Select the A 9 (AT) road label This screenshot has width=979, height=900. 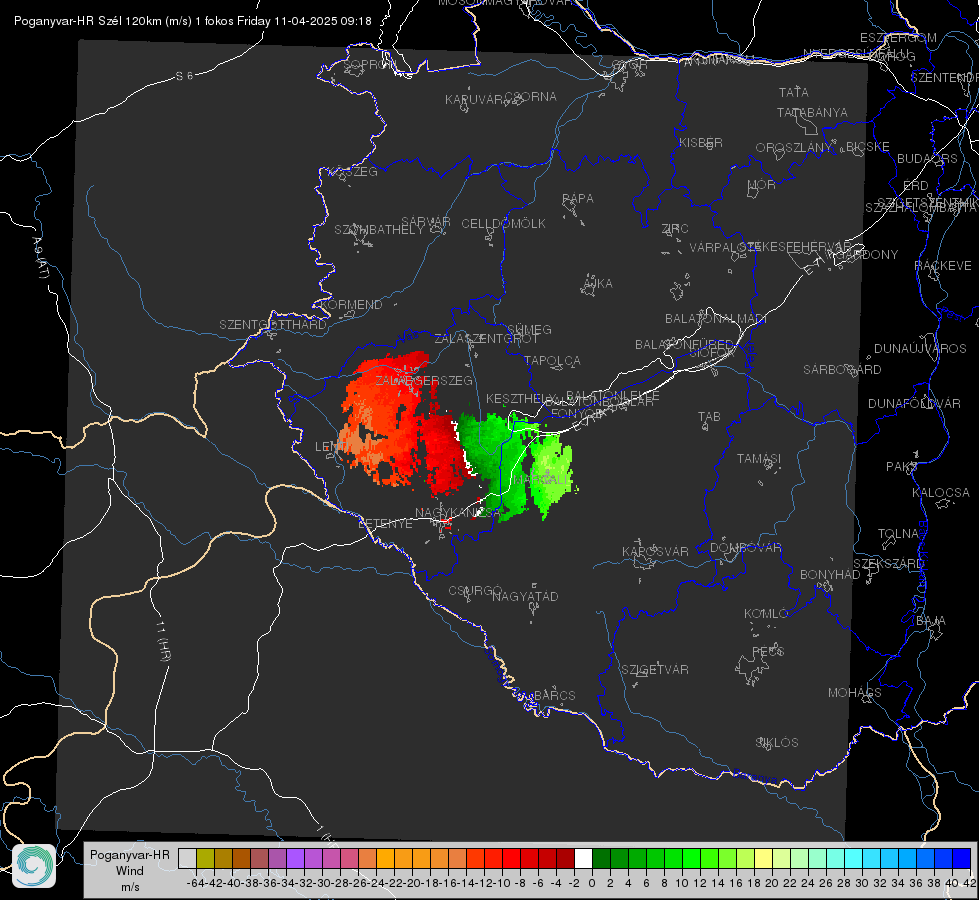(x=41, y=258)
